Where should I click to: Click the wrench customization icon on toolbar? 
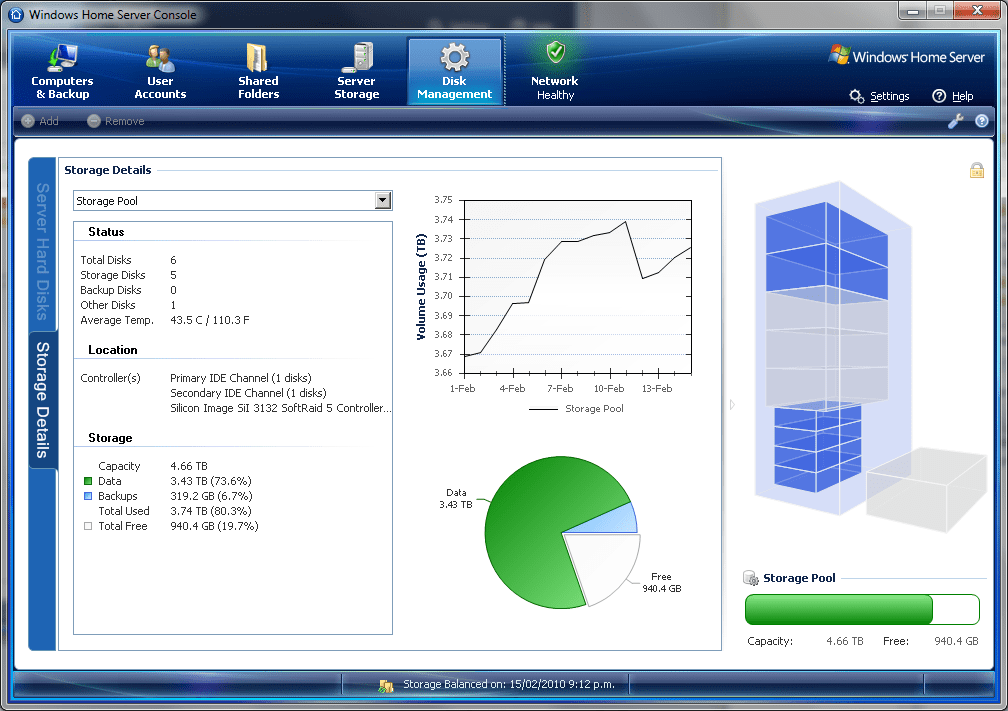coord(956,120)
